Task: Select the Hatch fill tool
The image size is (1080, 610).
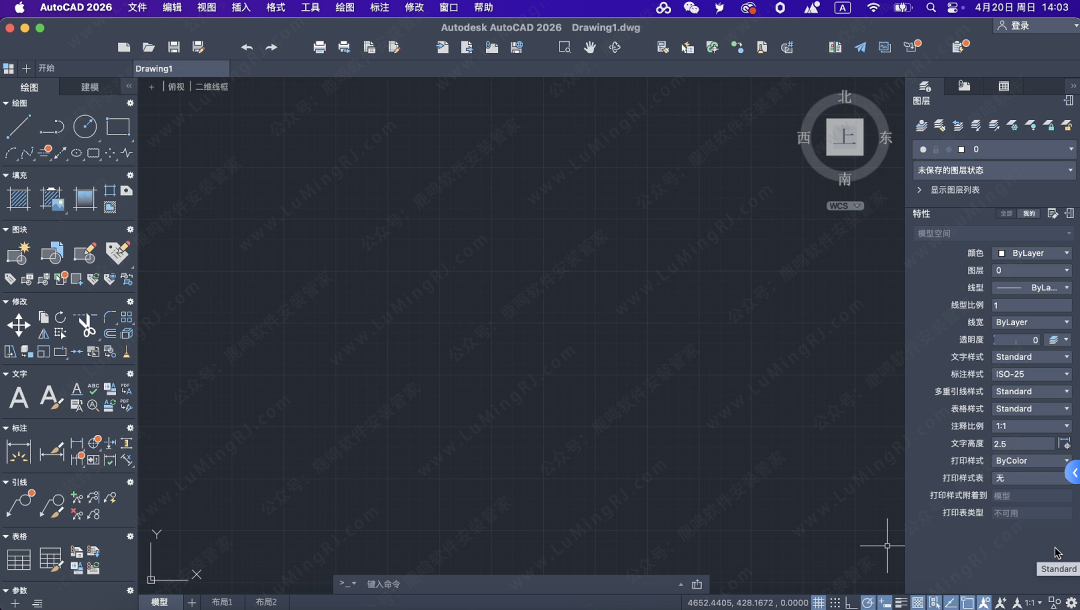Action: (x=18, y=198)
